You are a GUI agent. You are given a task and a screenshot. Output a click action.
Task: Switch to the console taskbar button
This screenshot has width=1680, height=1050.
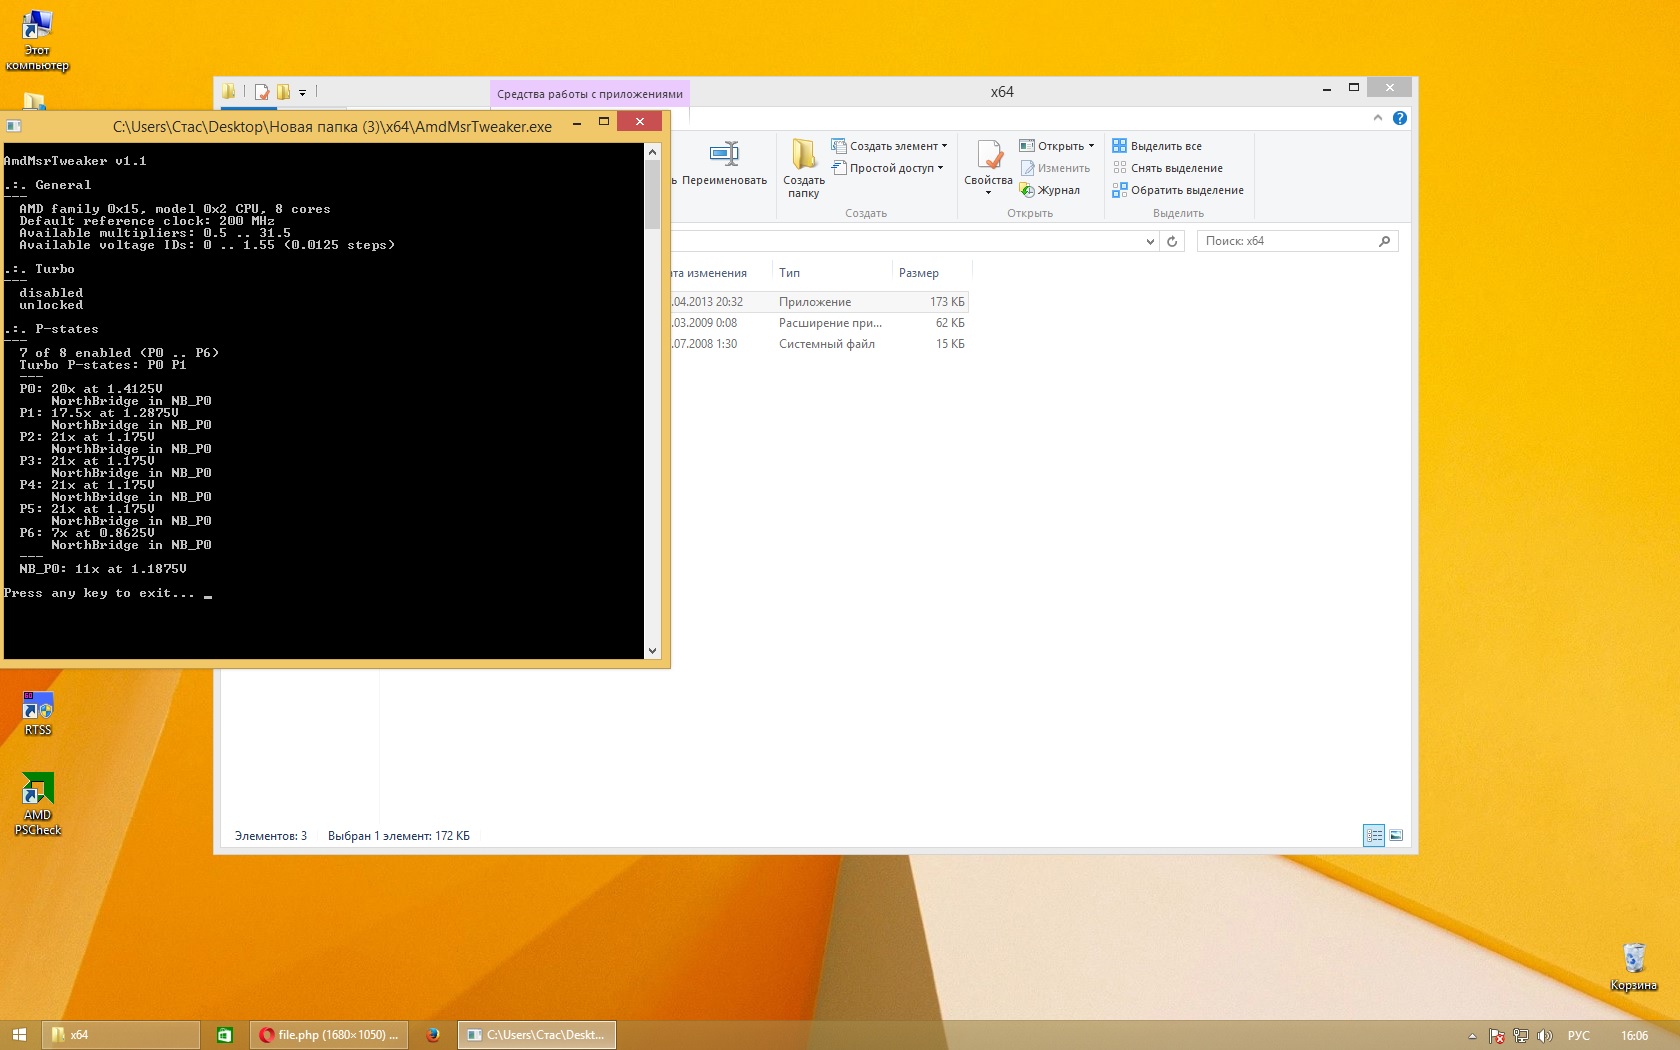[537, 1035]
